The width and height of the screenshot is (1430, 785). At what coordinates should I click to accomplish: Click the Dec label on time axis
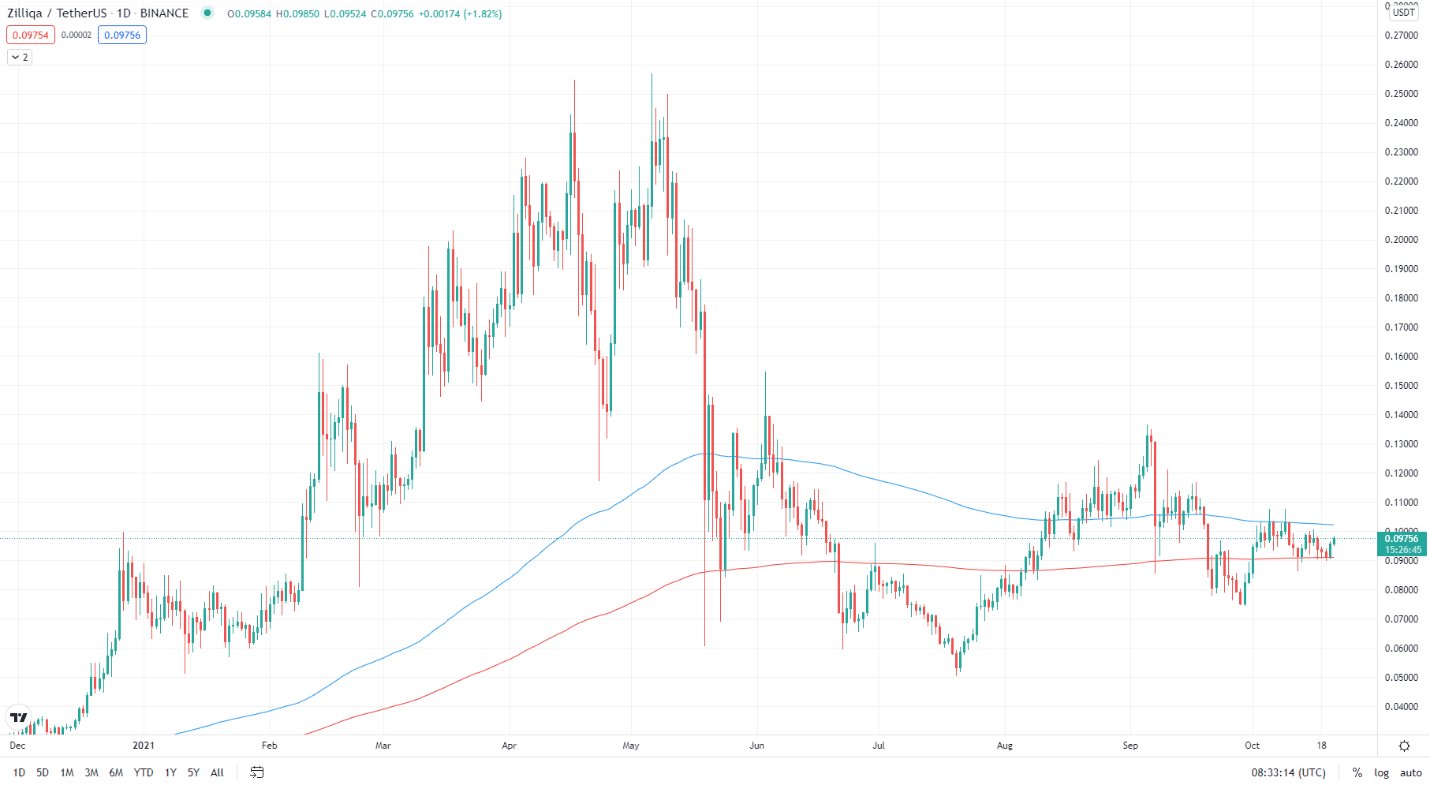[18, 745]
